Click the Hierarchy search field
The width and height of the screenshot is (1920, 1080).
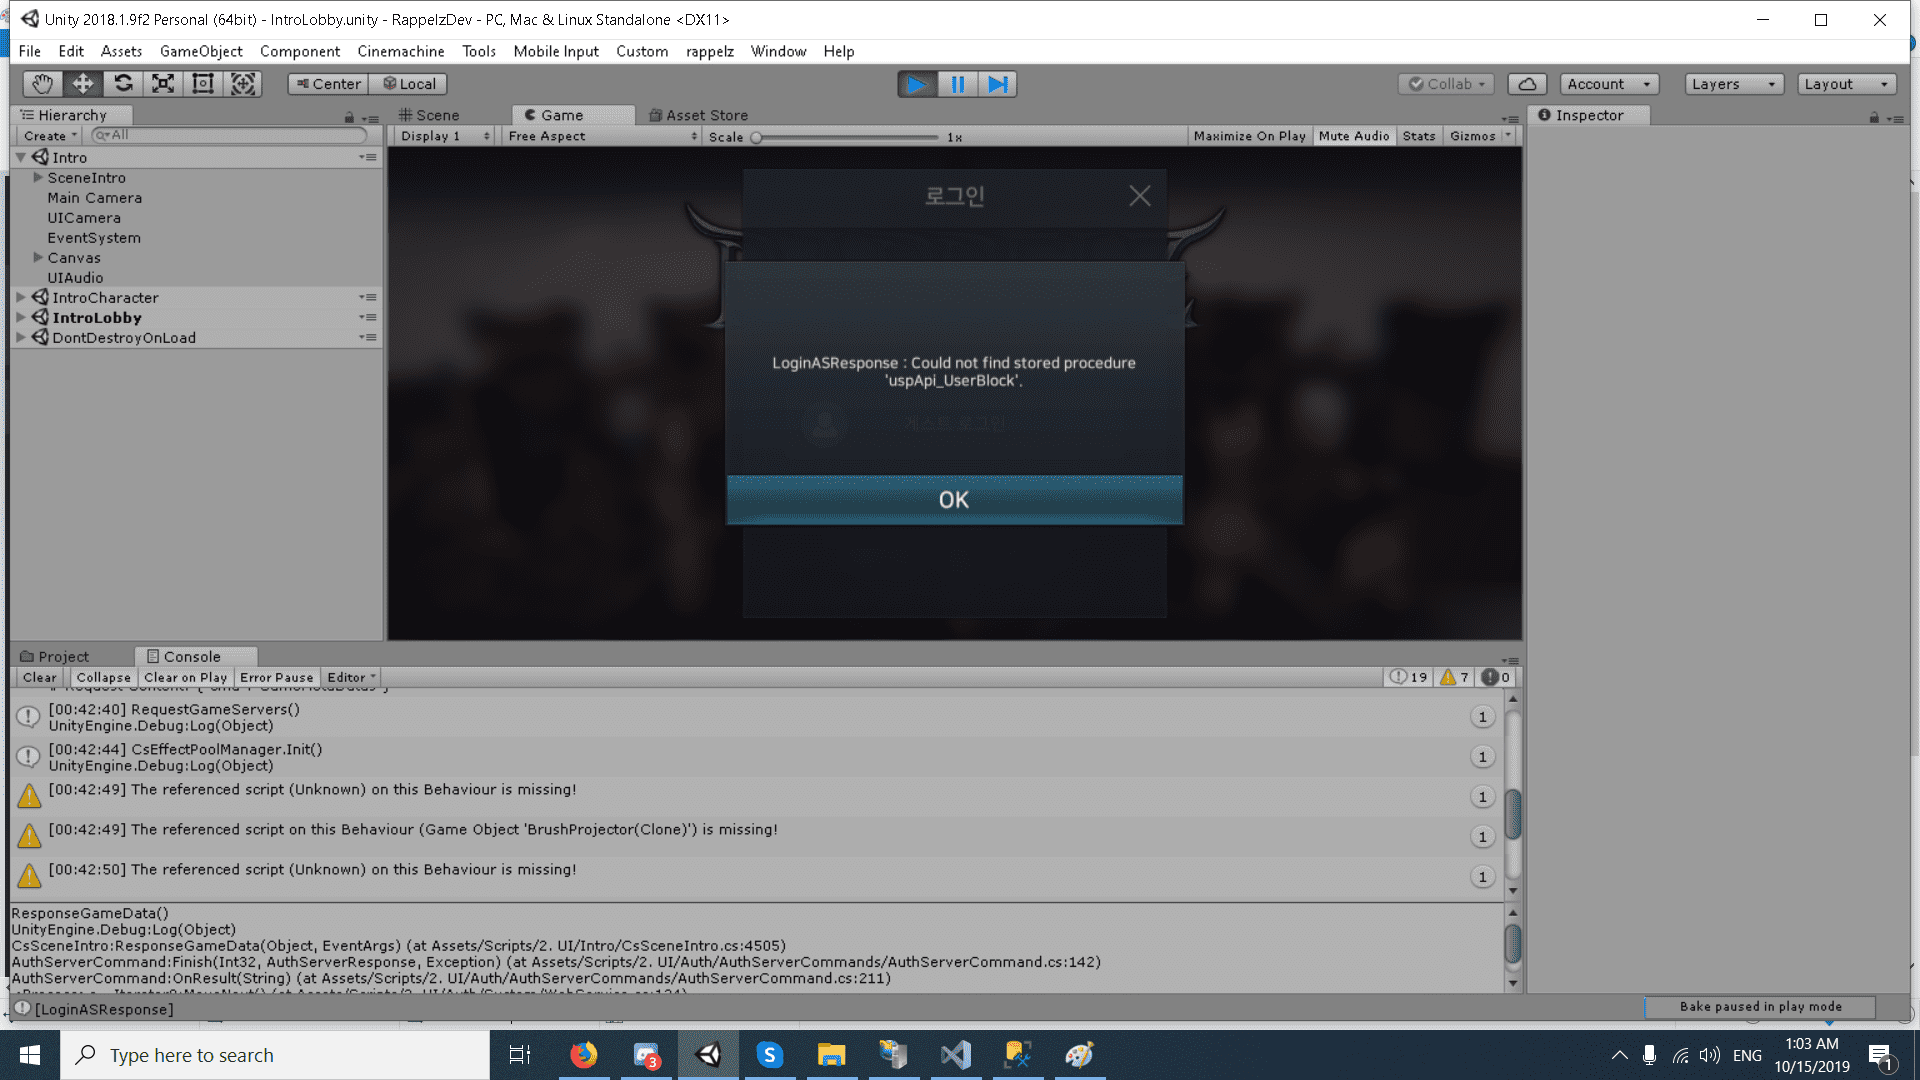click(229, 135)
